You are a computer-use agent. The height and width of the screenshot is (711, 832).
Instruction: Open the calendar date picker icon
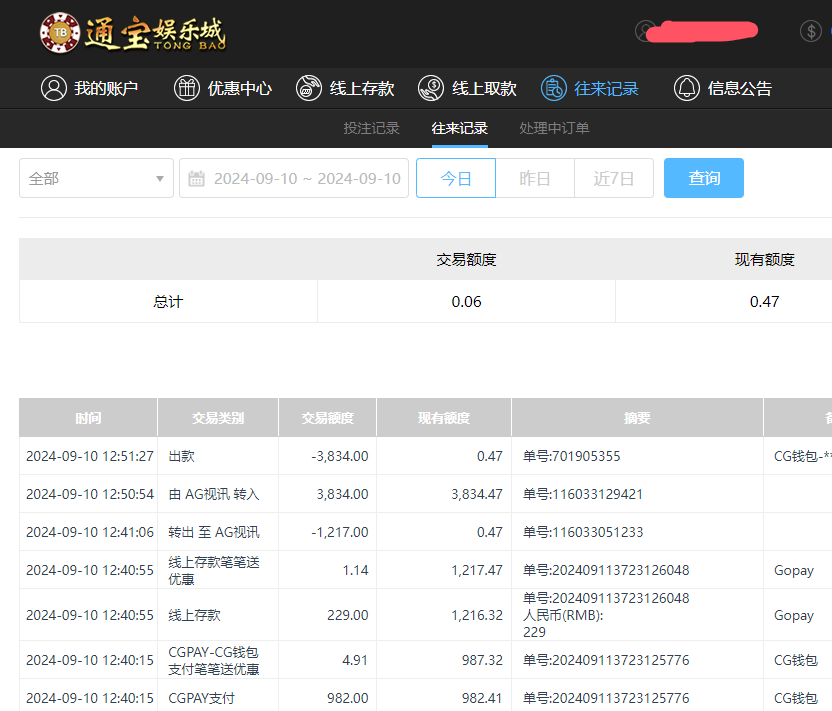[195, 177]
